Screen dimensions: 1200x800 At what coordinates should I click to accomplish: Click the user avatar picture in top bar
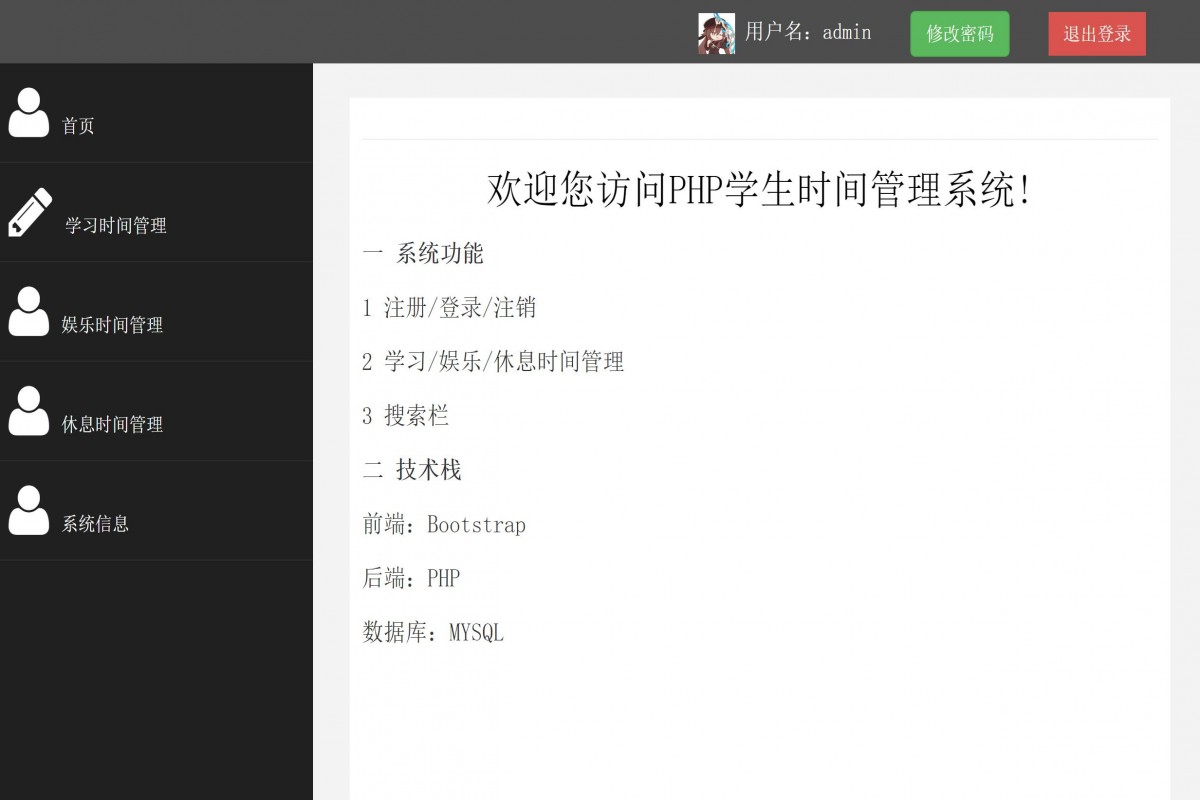point(716,31)
